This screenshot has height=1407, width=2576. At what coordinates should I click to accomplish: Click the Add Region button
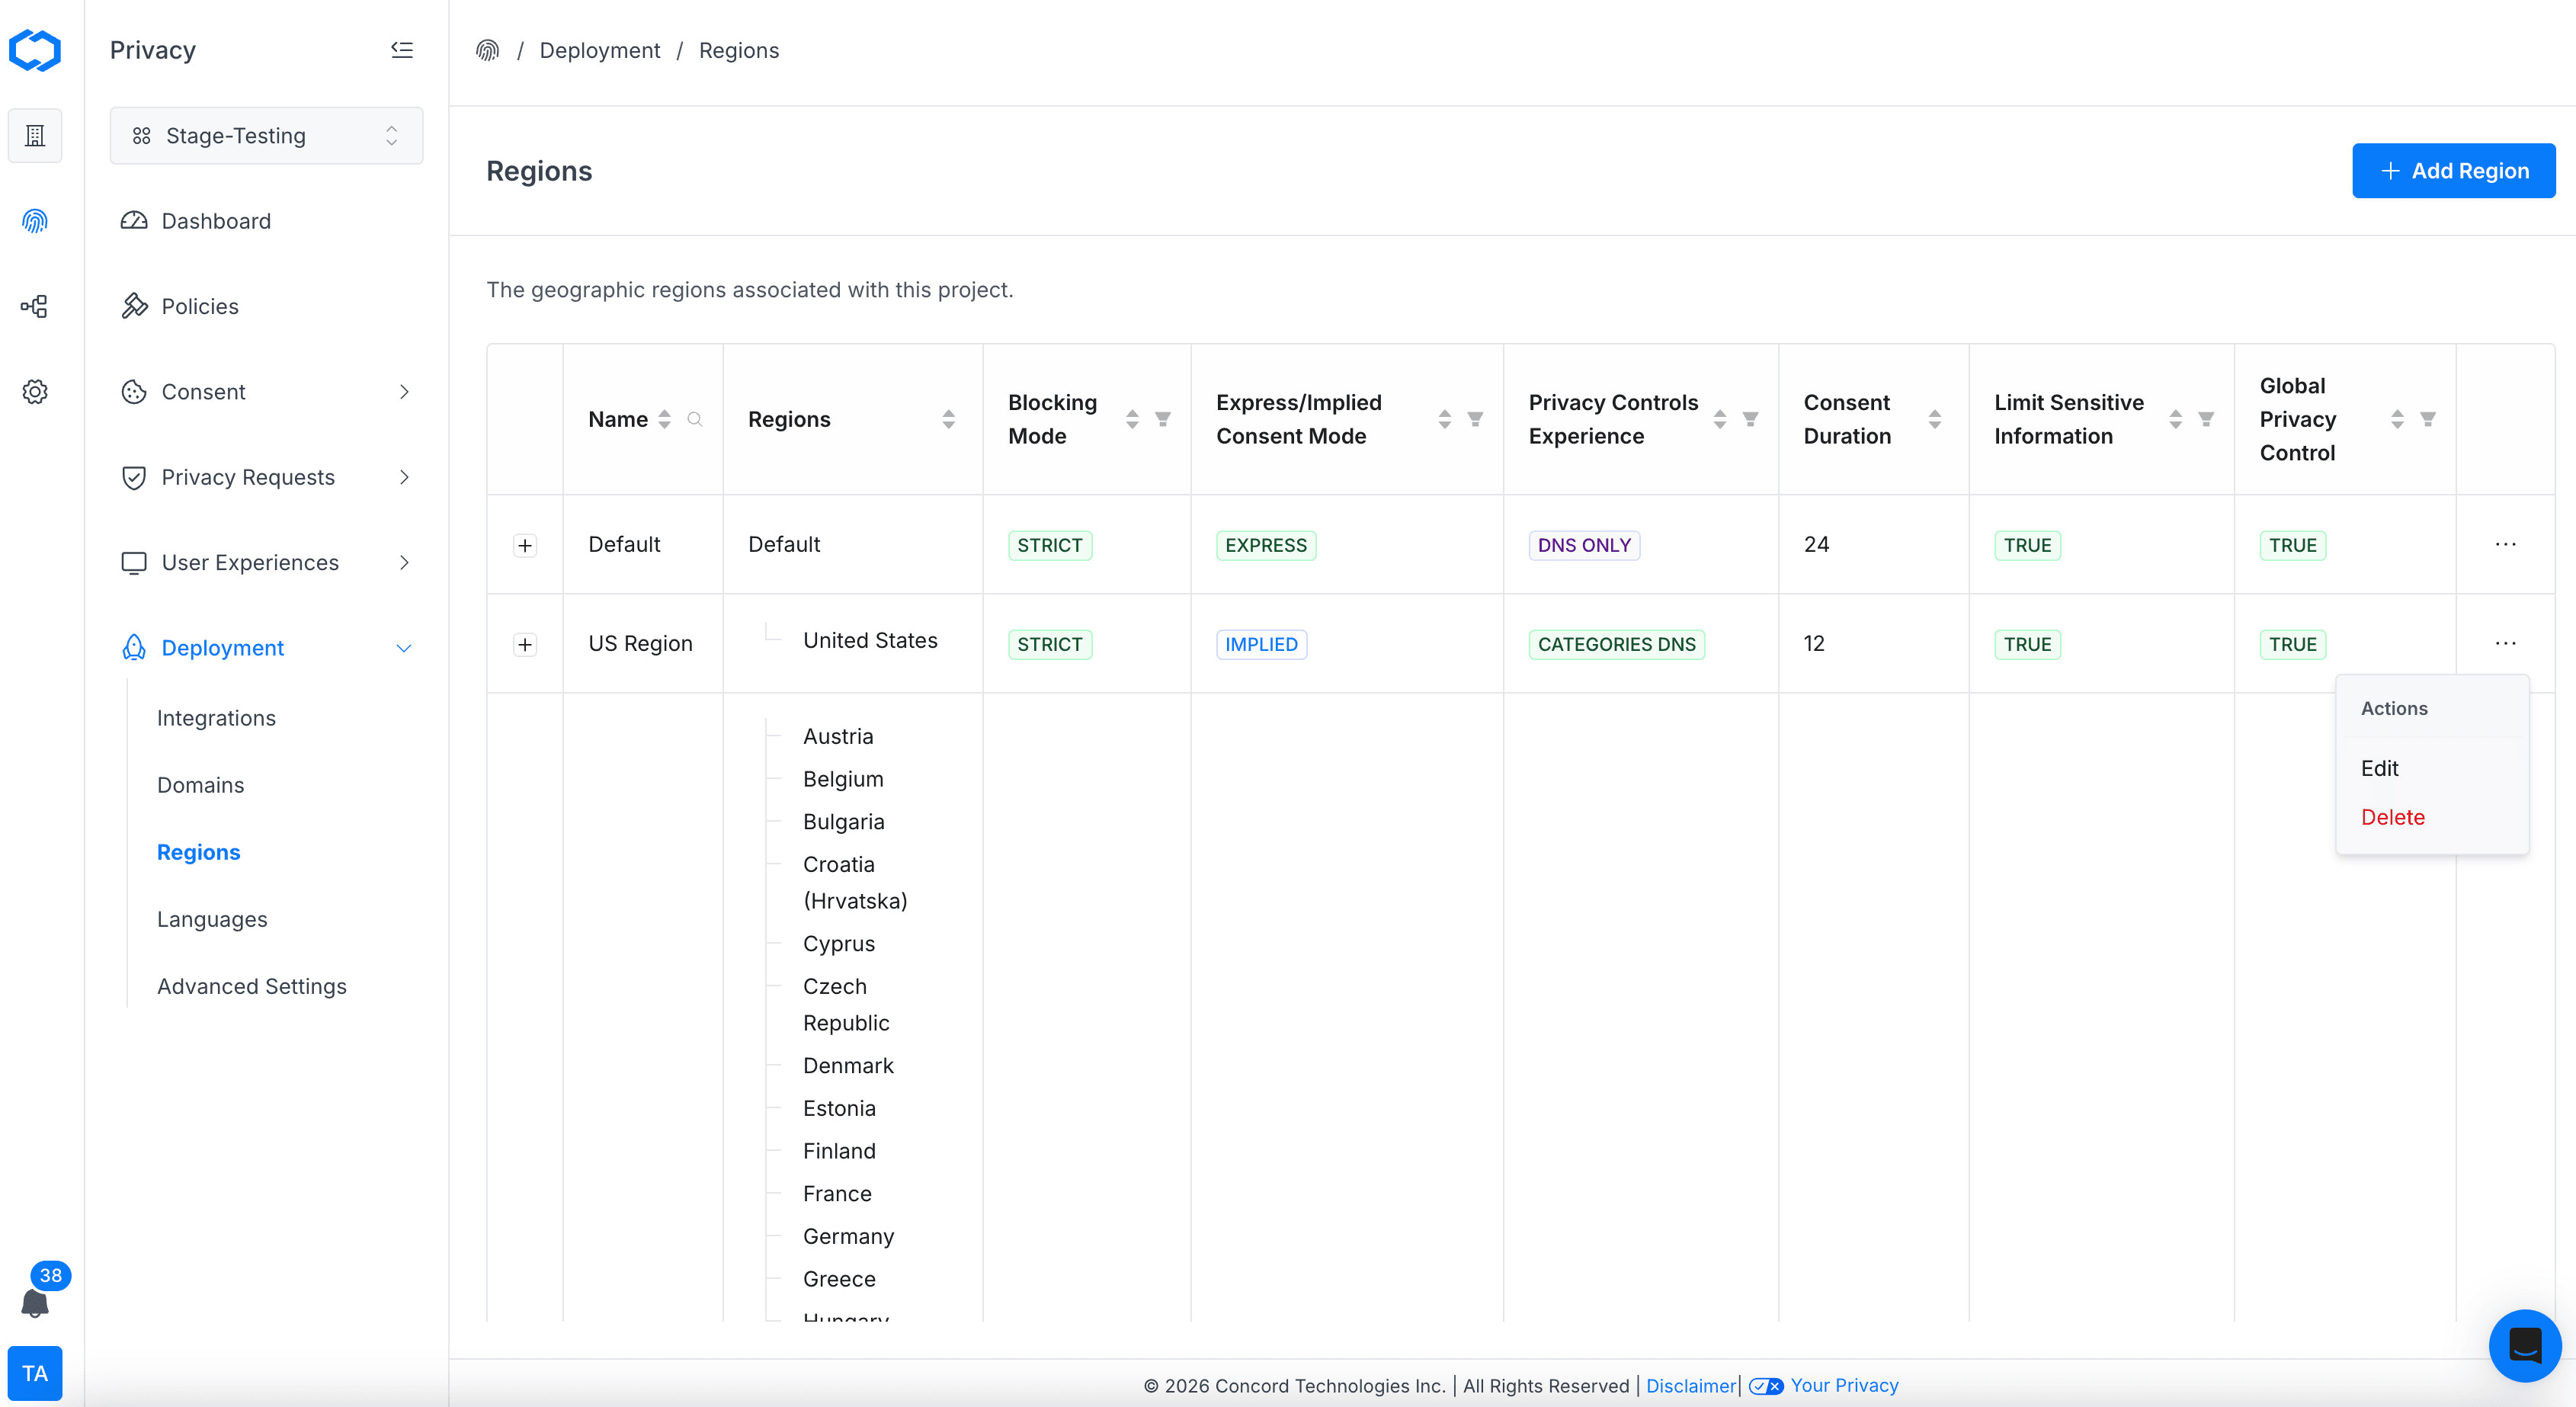[x=2453, y=171]
